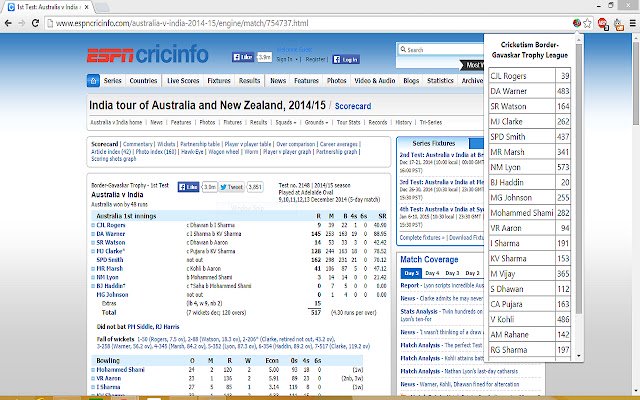Click the V Kohli row in the popup
The width and height of the screenshot is (640, 400).
click(529, 319)
